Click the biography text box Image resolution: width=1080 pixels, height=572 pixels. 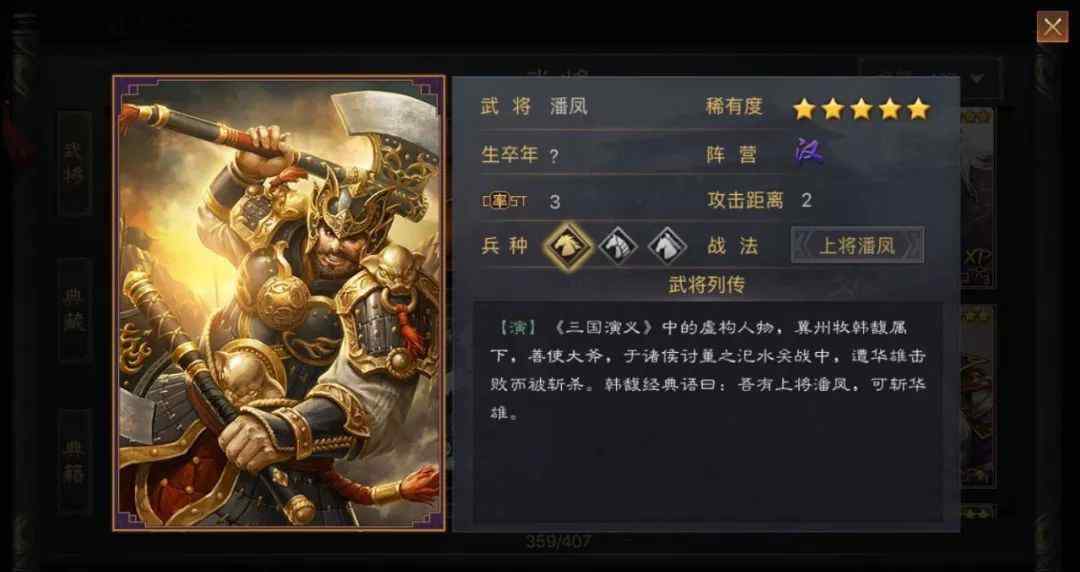[x=707, y=411]
